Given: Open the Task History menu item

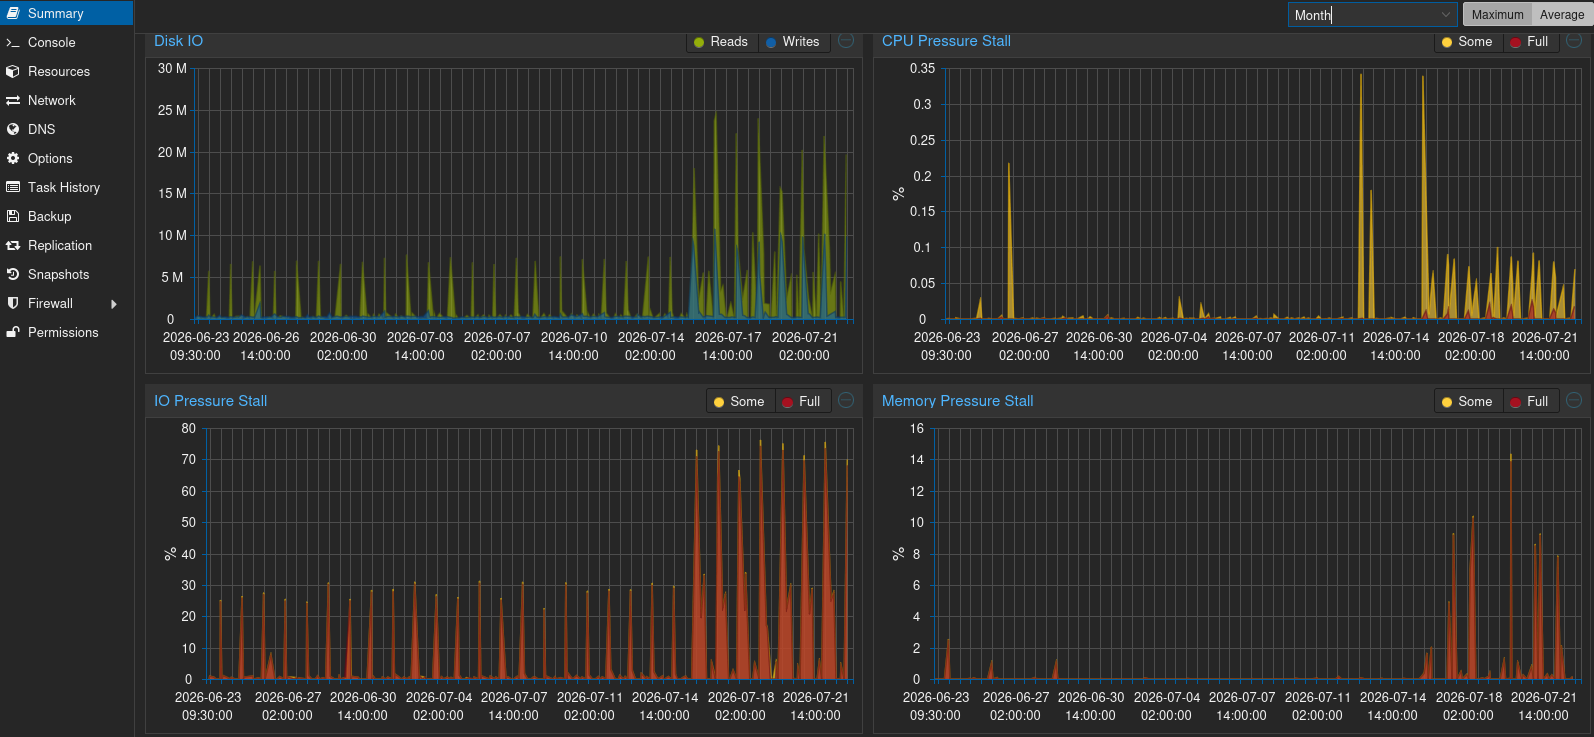Looking at the screenshot, I should click(x=67, y=188).
